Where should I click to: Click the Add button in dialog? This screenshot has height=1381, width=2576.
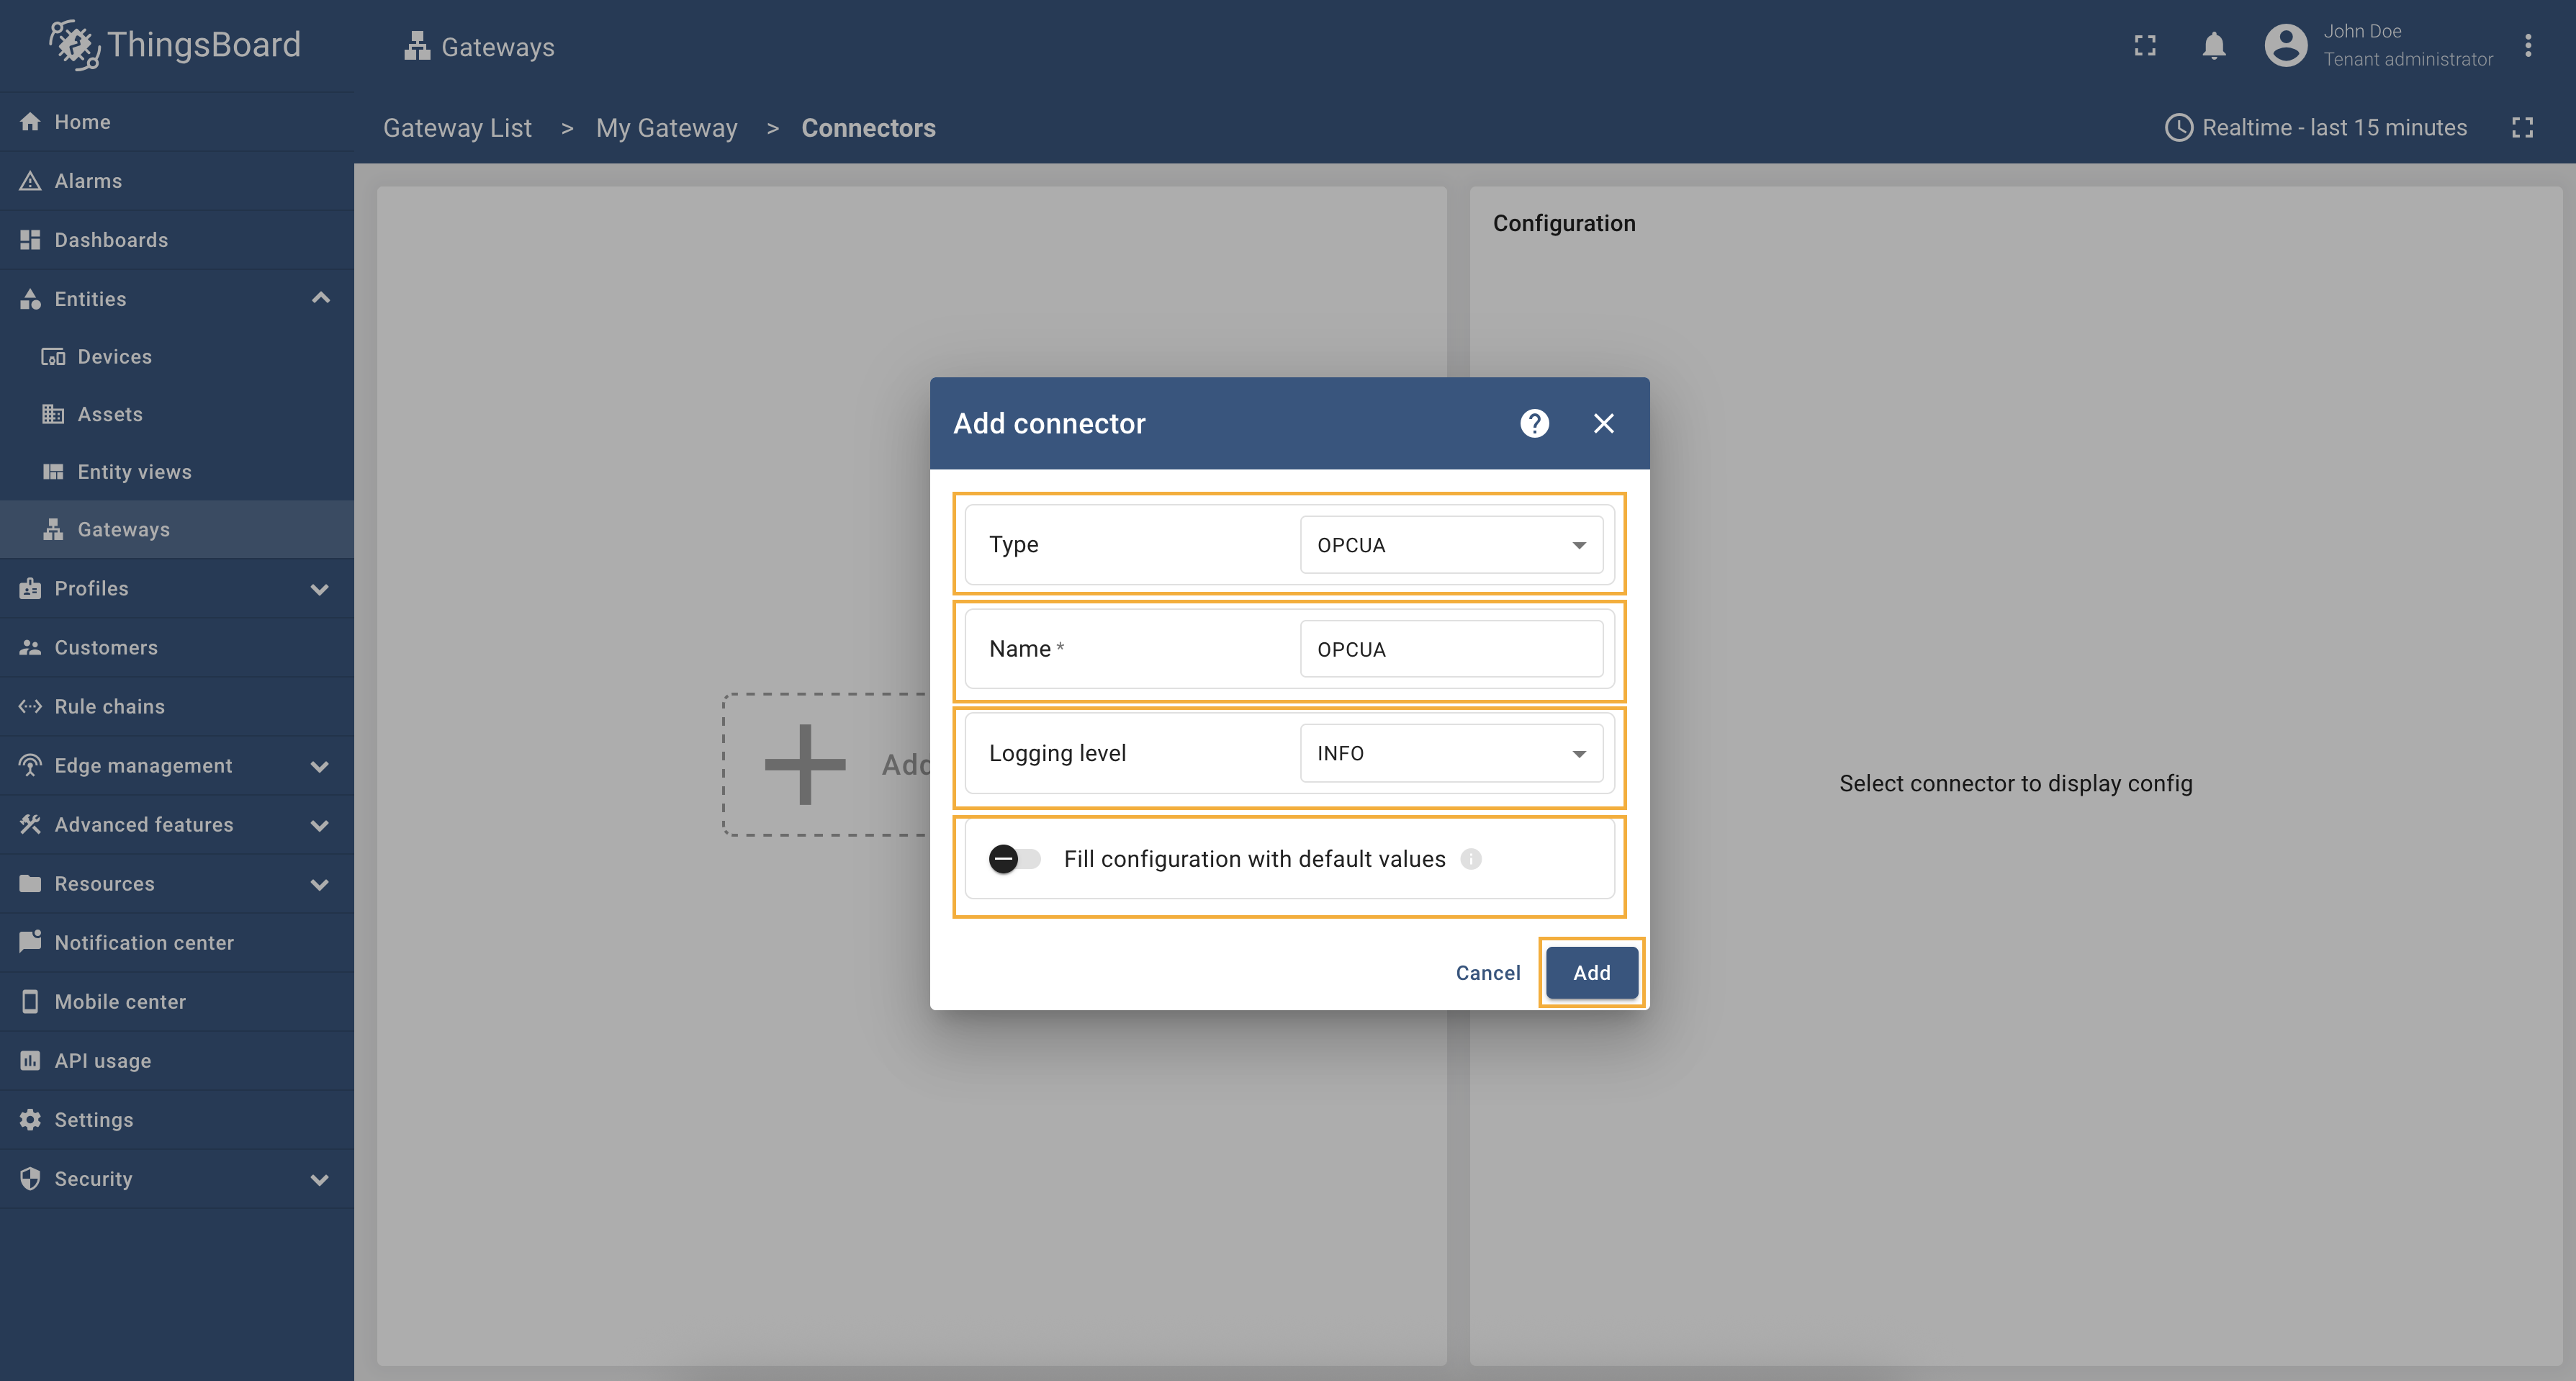tap(1591, 973)
